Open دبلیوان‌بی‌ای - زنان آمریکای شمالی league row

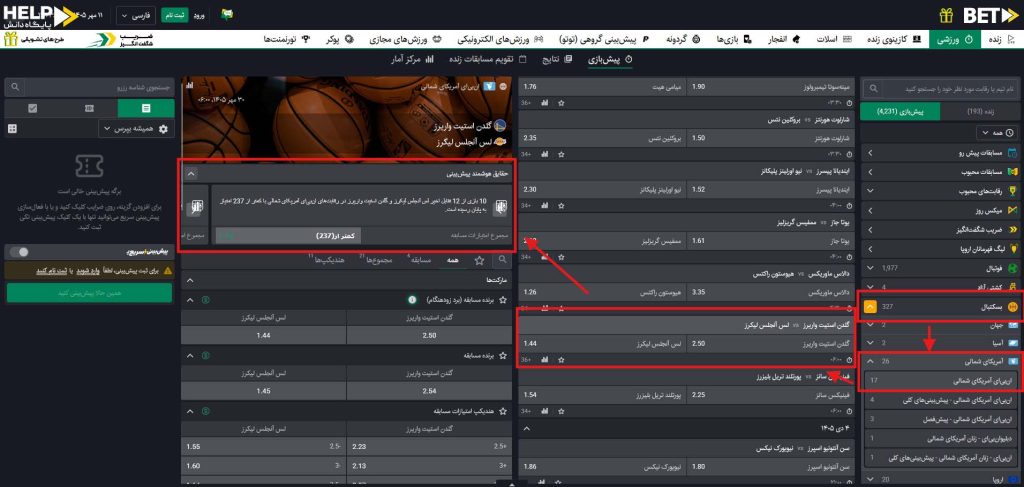tap(940, 439)
